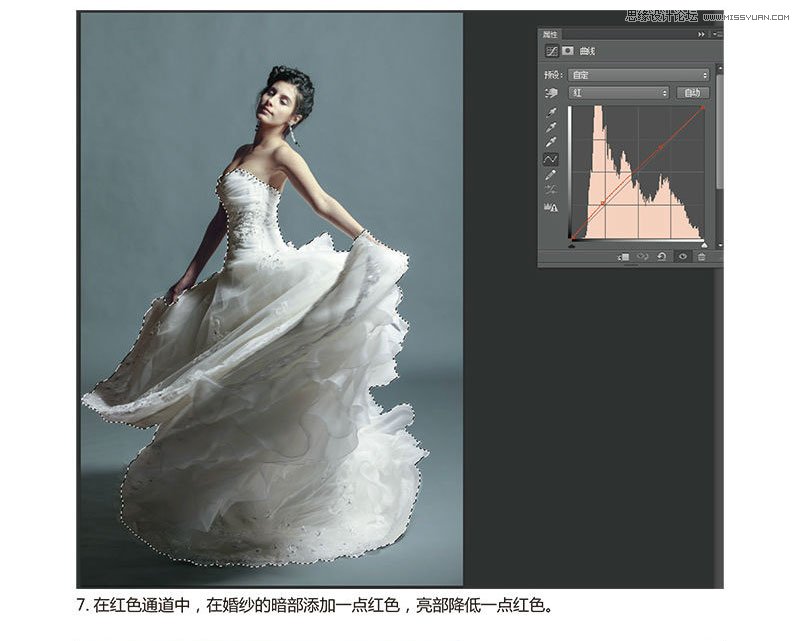
Task: Select the upper curve control point
Action: click(x=662, y=147)
